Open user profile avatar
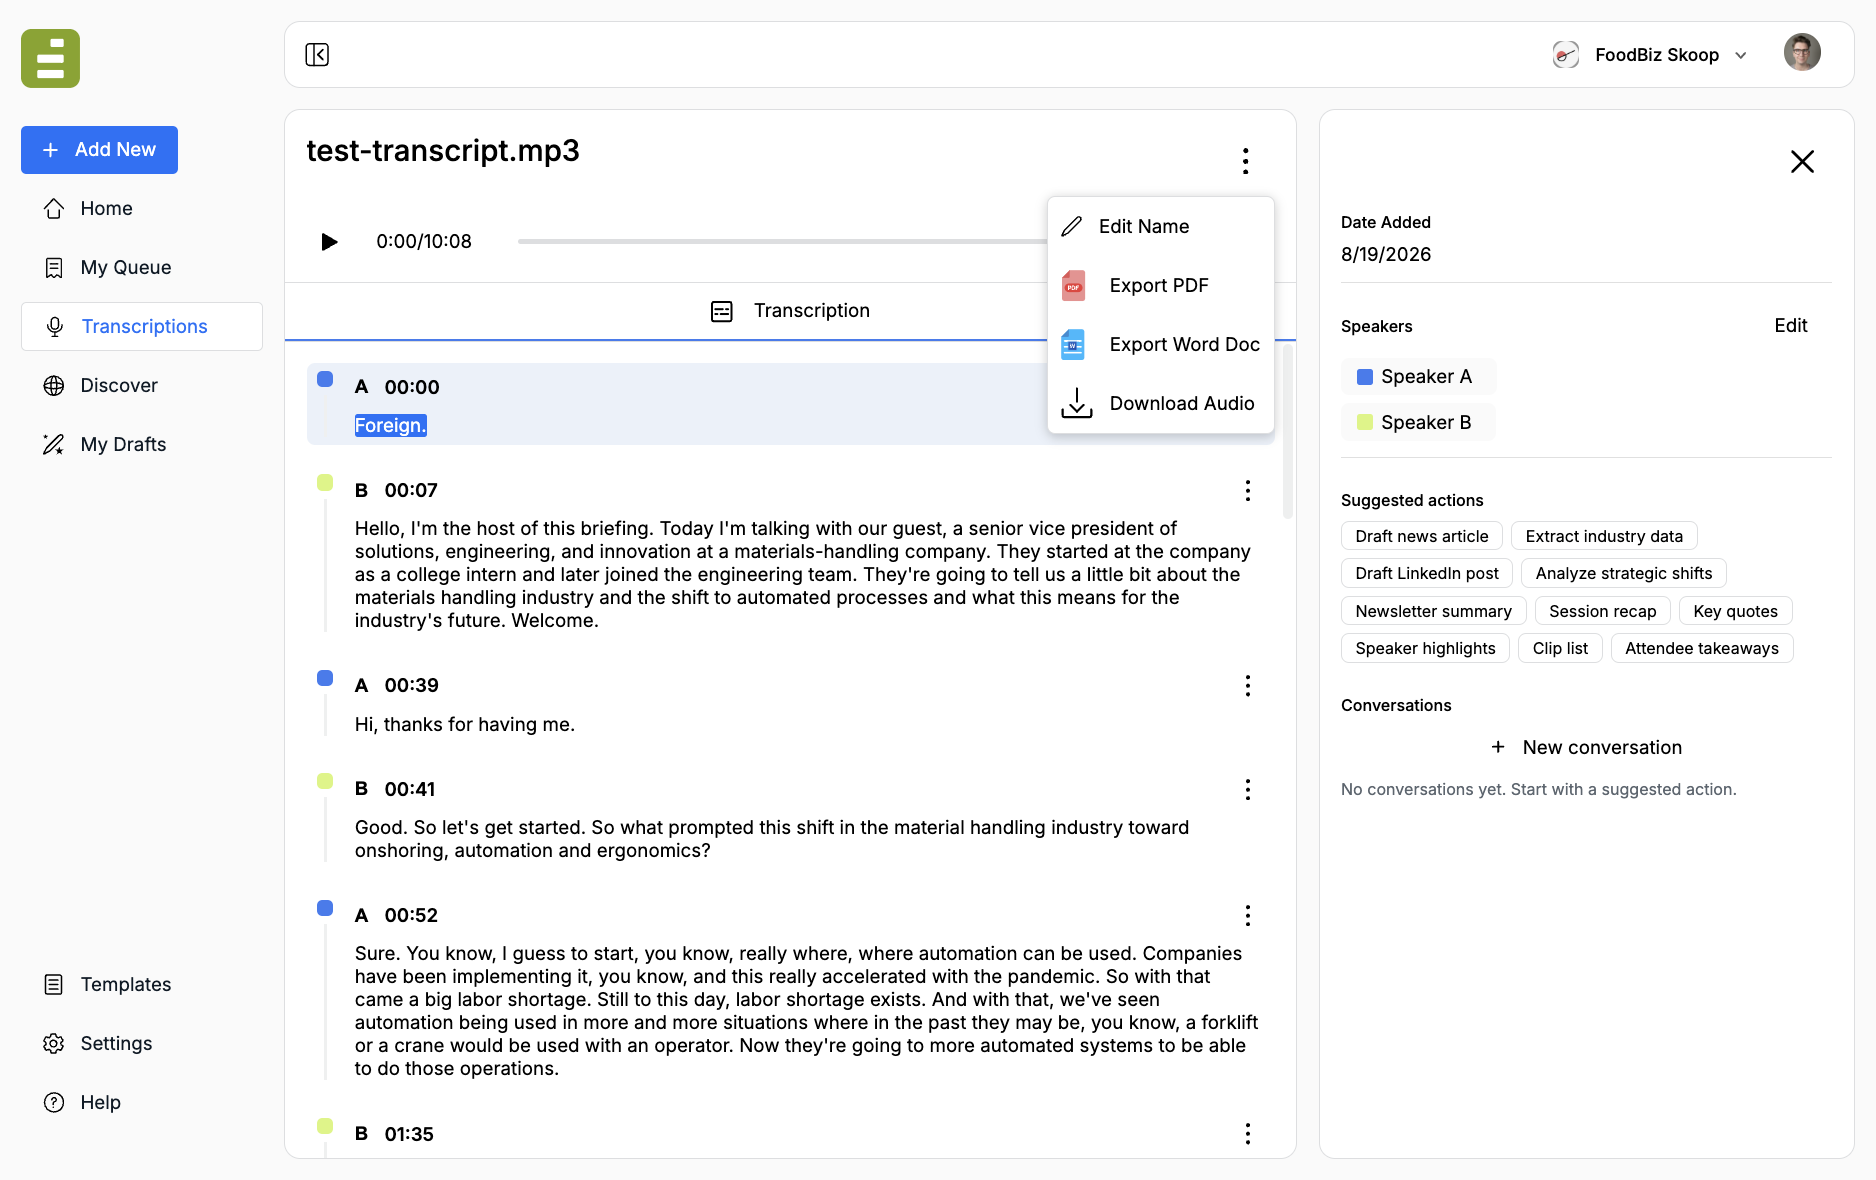 pos(1802,52)
